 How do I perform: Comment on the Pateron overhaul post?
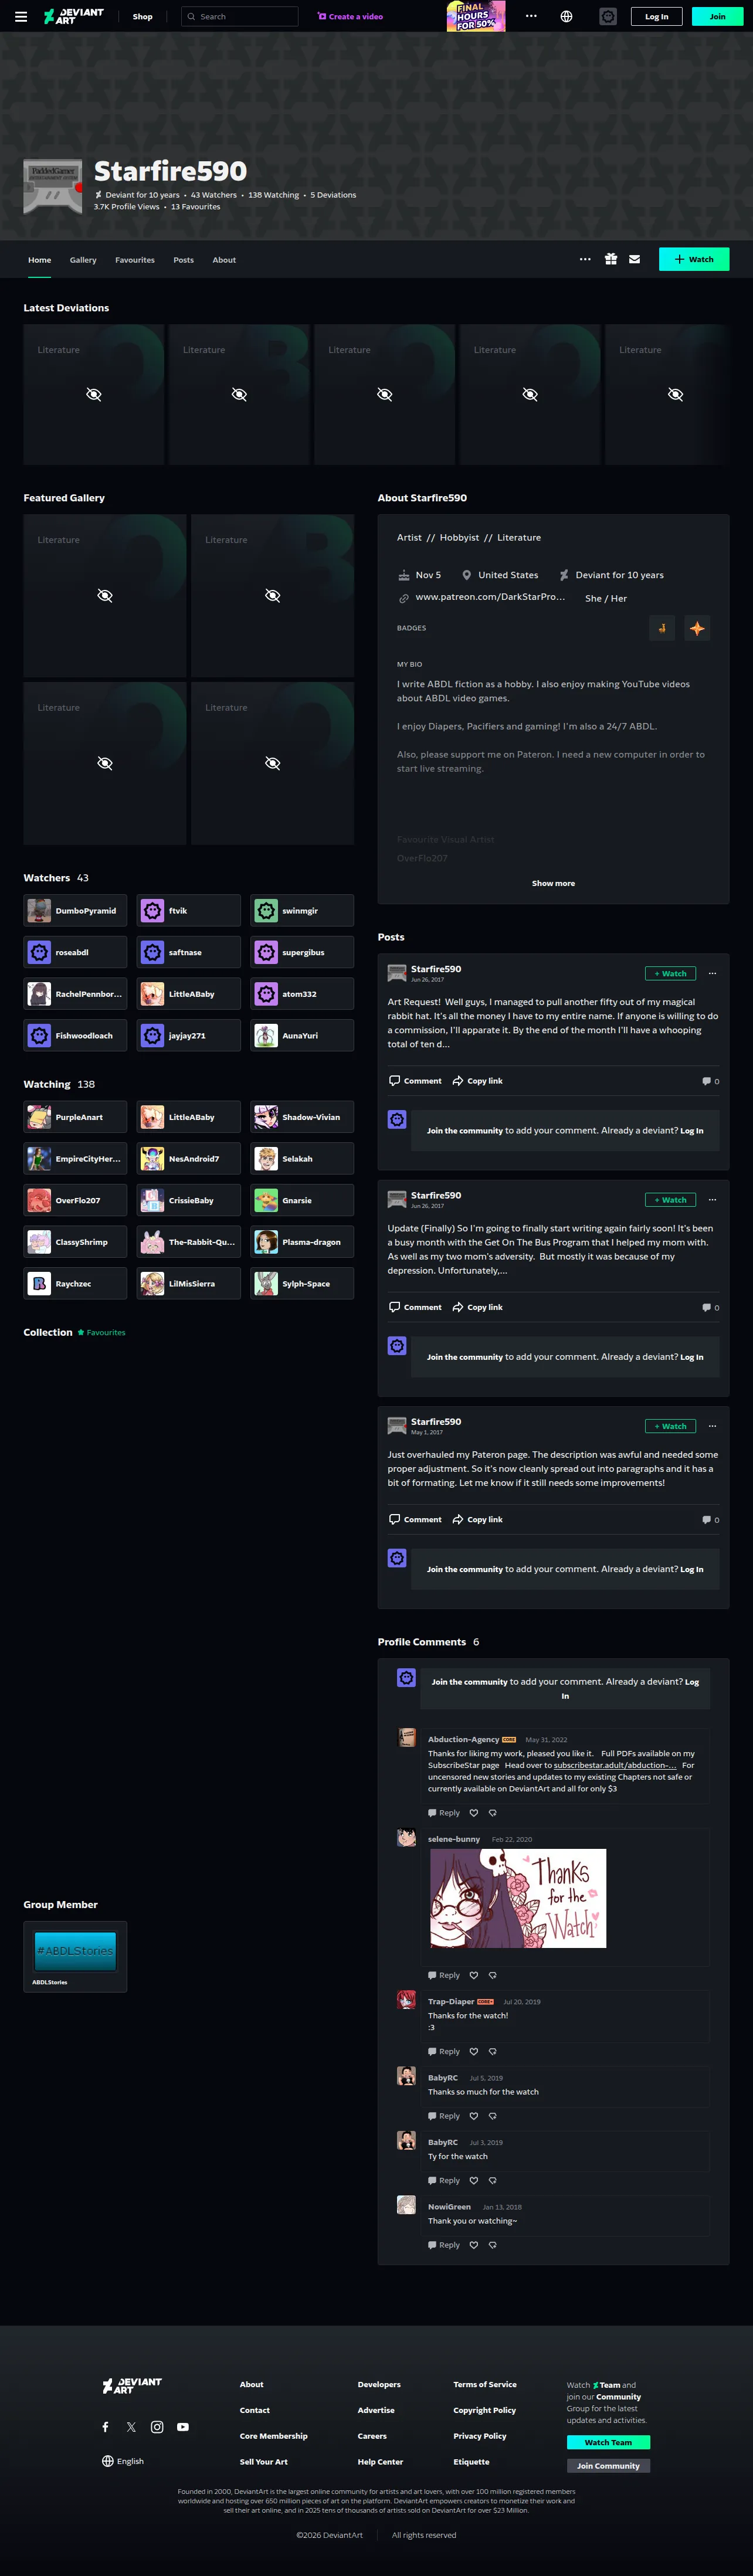(x=415, y=1519)
